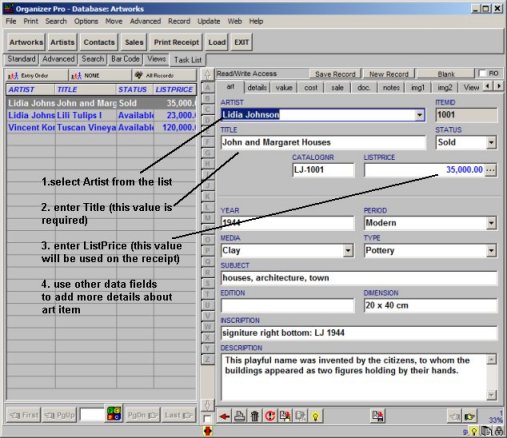Click the red circular C icon
507x438 pixels.
click(x=270, y=416)
